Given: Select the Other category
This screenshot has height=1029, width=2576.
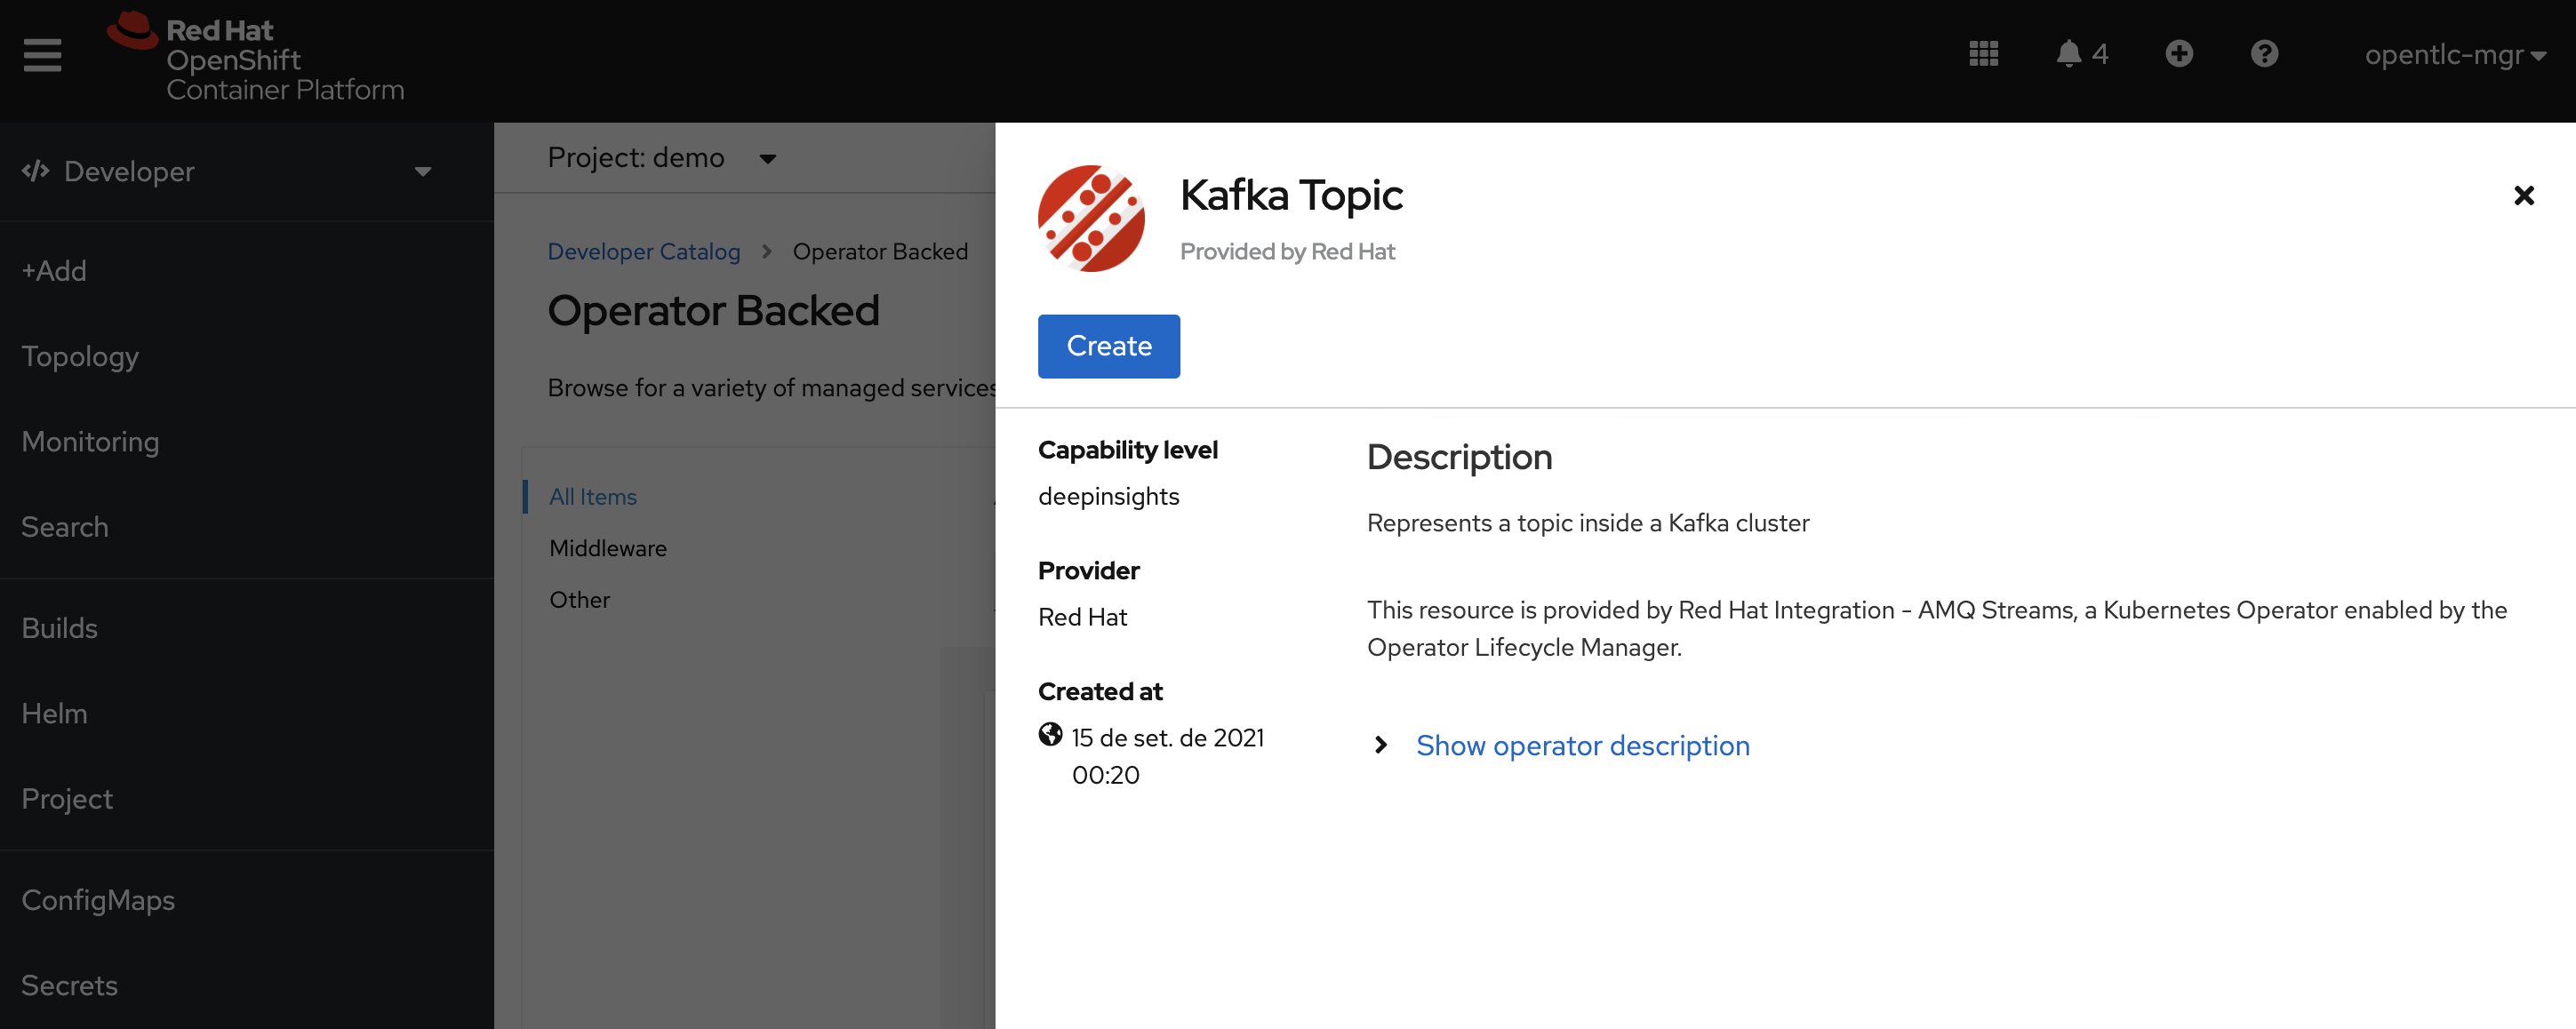Looking at the screenshot, I should pos(579,600).
